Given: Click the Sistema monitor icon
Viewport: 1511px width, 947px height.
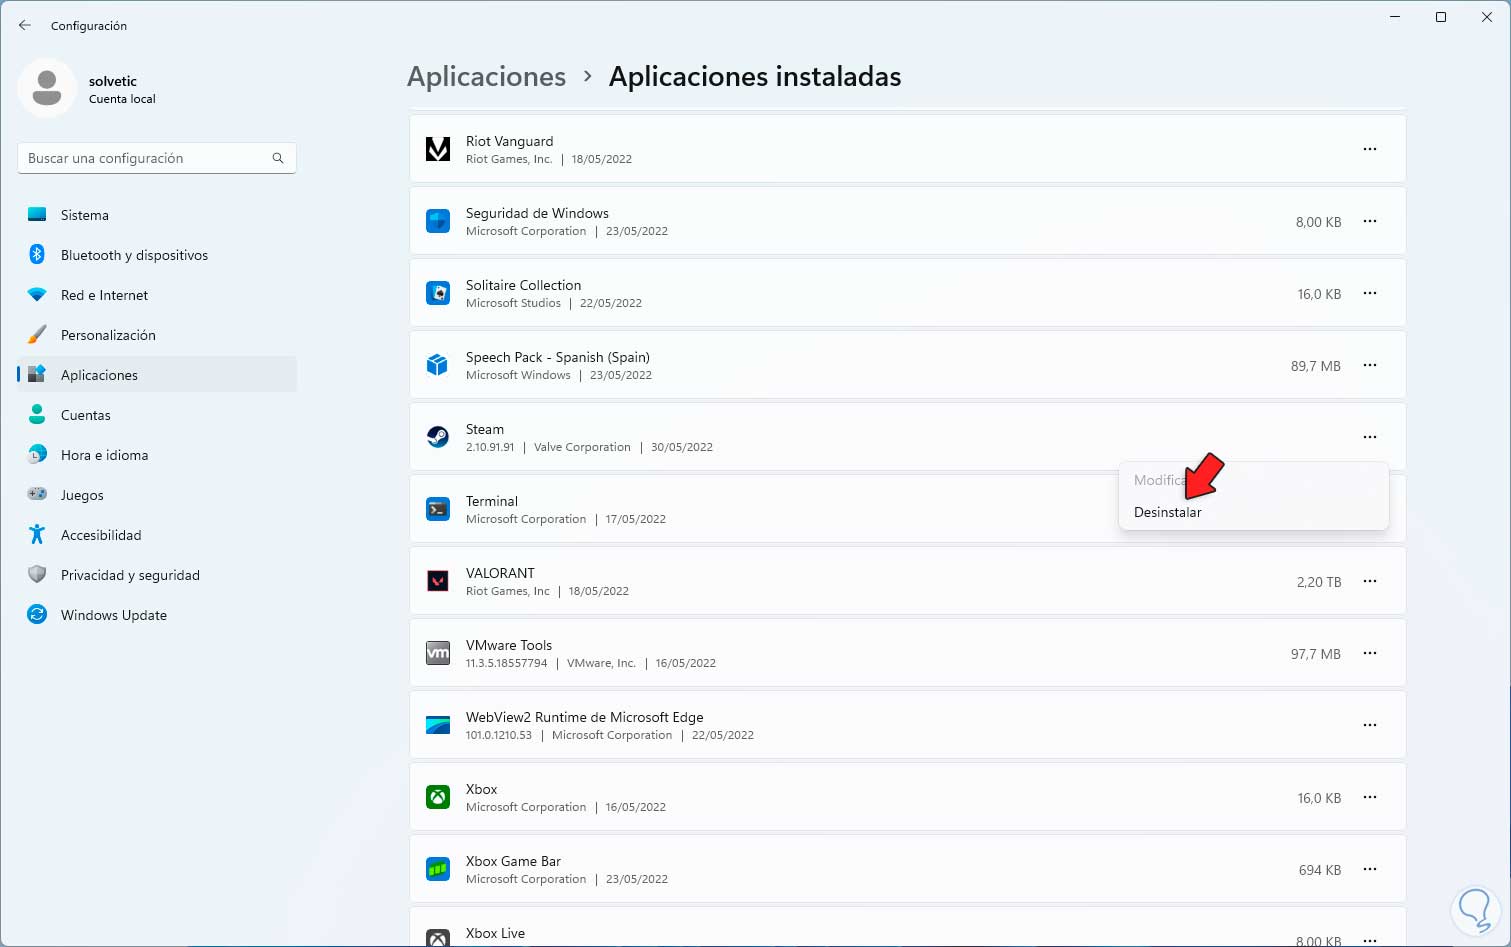Looking at the screenshot, I should 37,215.
